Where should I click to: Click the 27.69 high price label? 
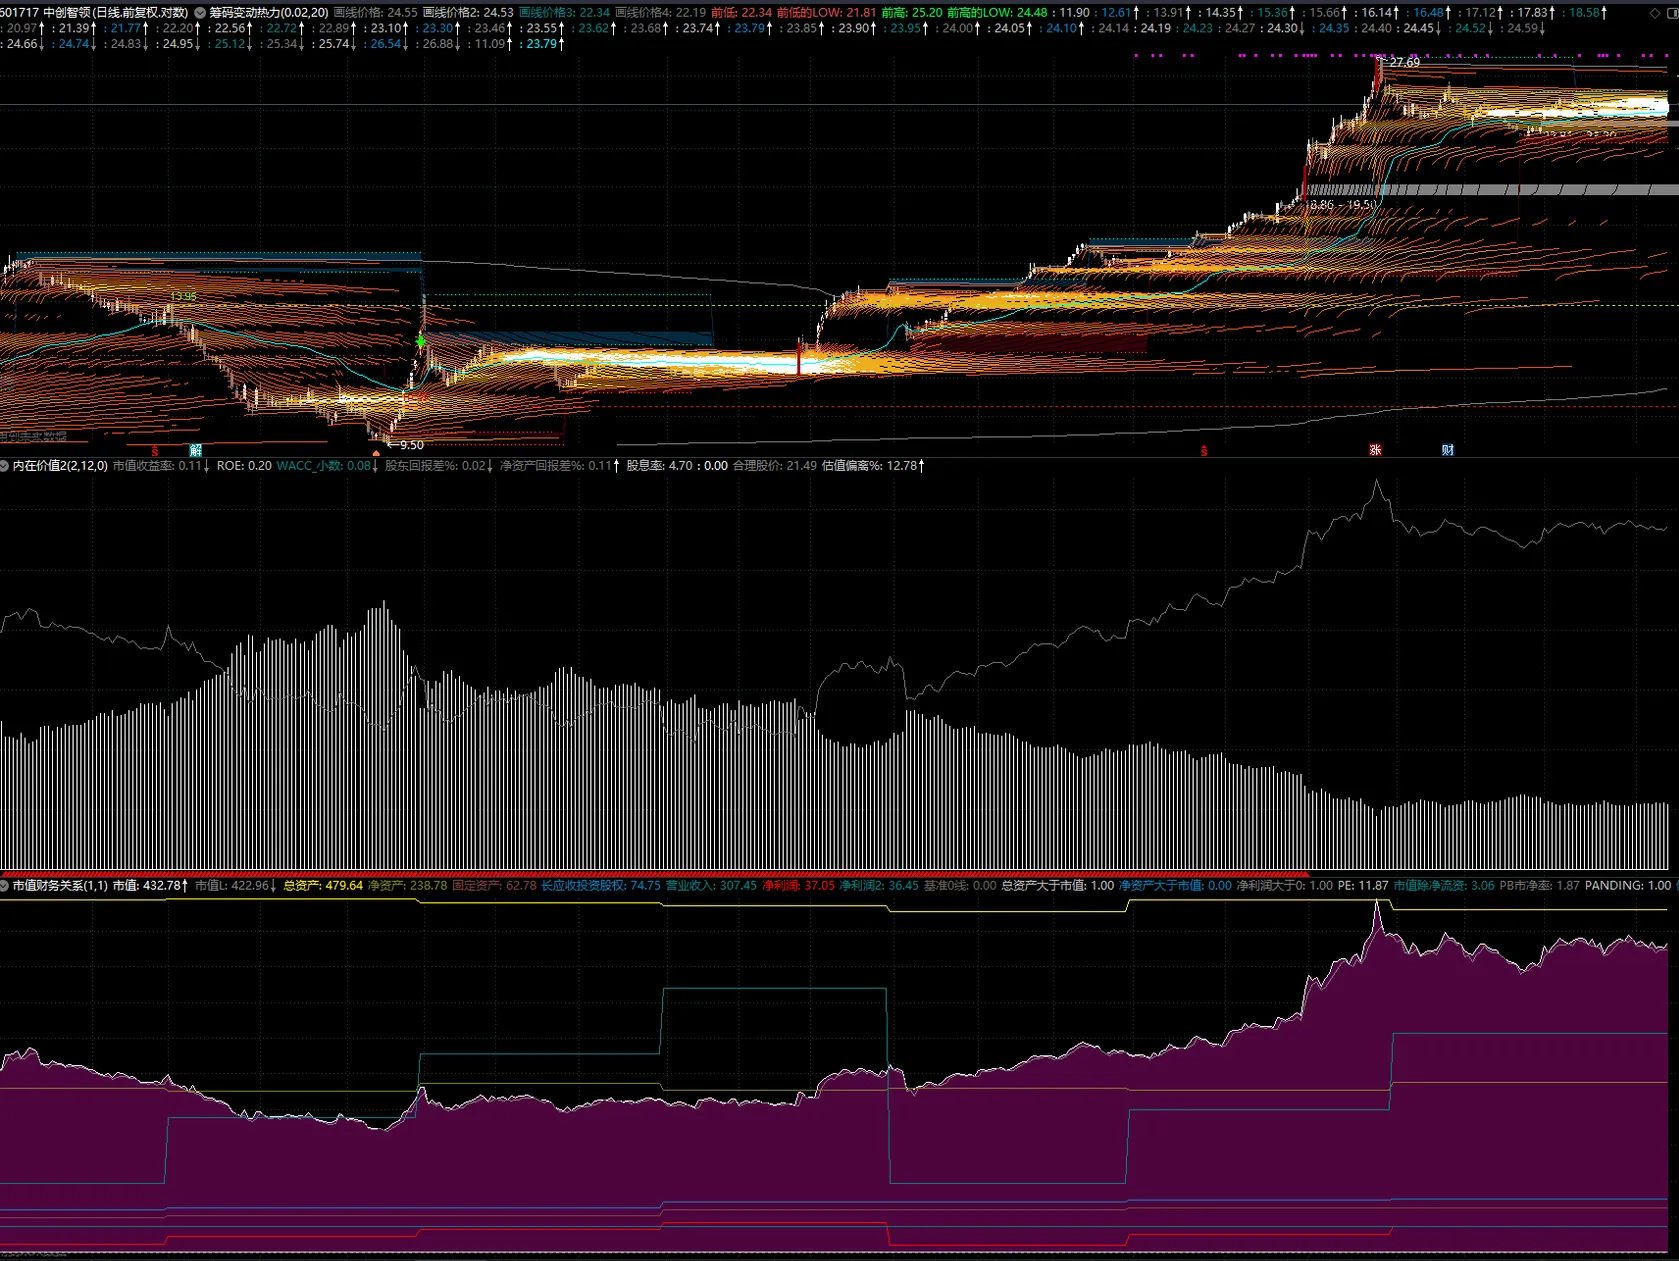[1404, 62]
